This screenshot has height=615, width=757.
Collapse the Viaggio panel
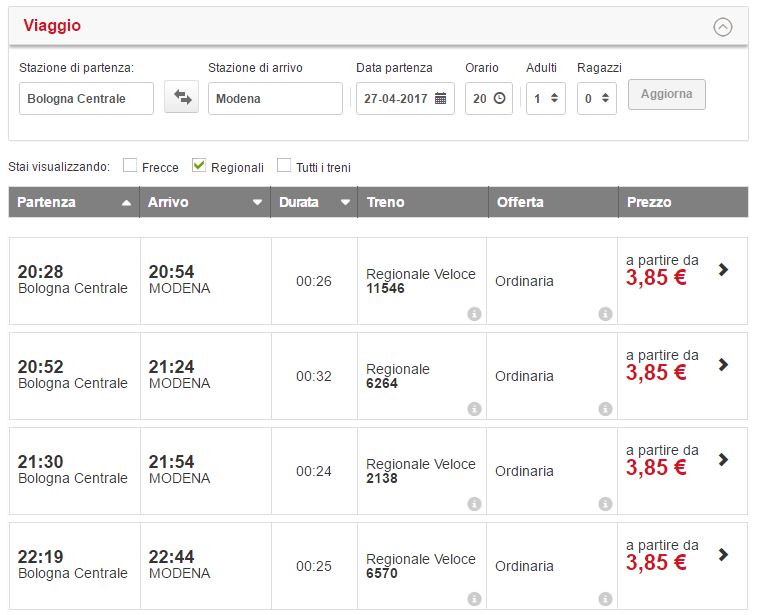pyautogui.click(x=723, y=27)
